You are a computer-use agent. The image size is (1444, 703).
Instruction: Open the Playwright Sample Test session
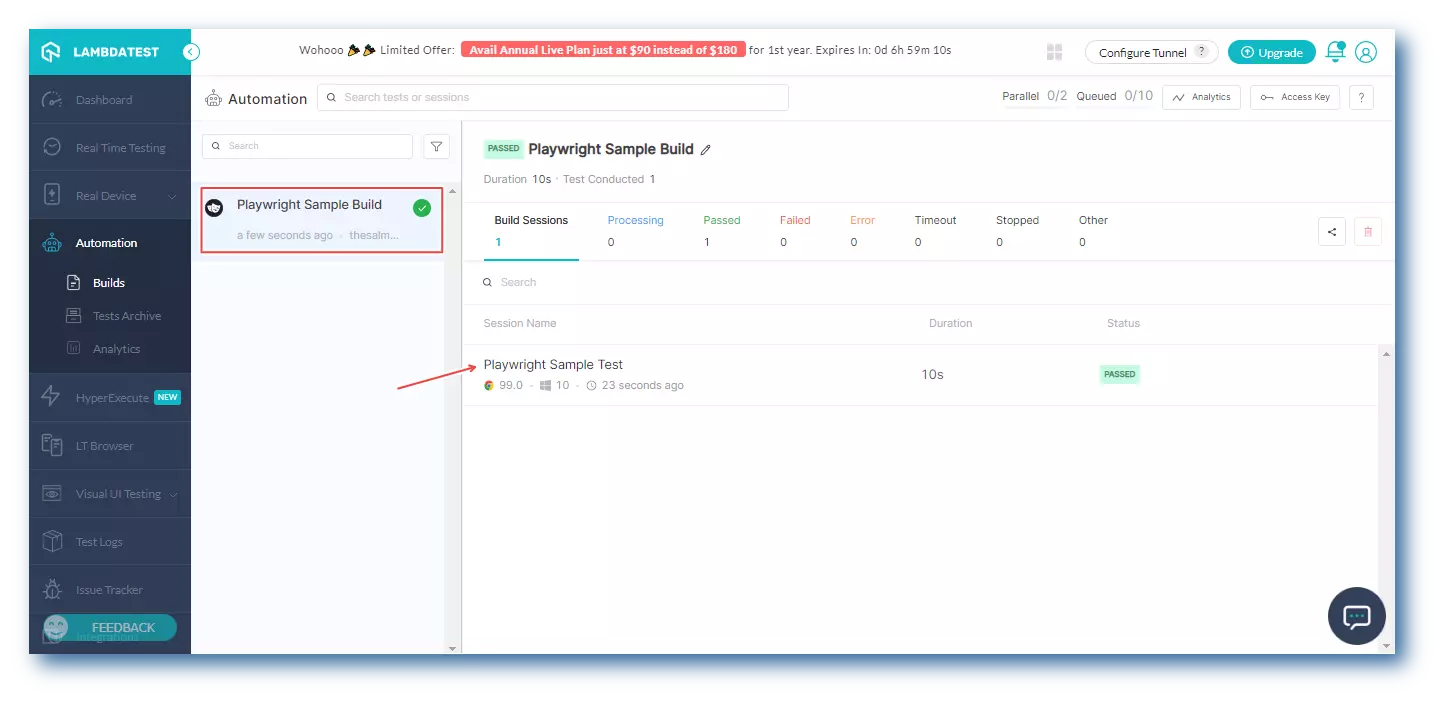coord(553,365)
